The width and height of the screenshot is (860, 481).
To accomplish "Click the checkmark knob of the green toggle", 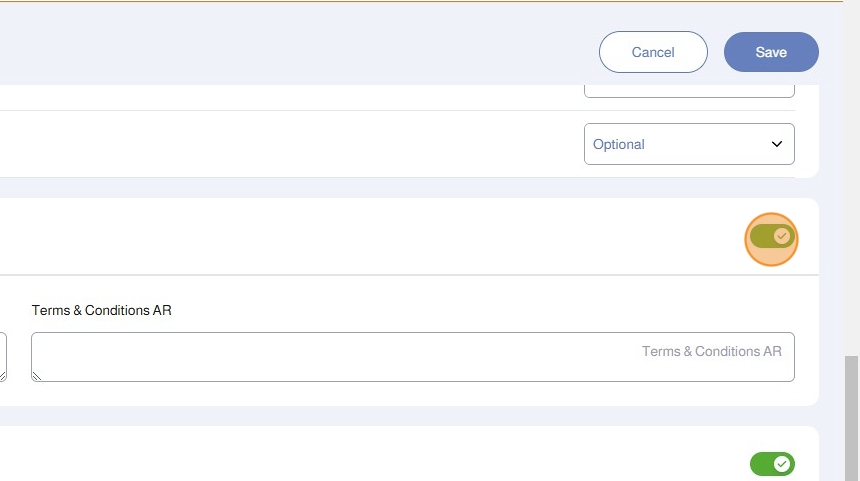I will [x=782, y=464].
